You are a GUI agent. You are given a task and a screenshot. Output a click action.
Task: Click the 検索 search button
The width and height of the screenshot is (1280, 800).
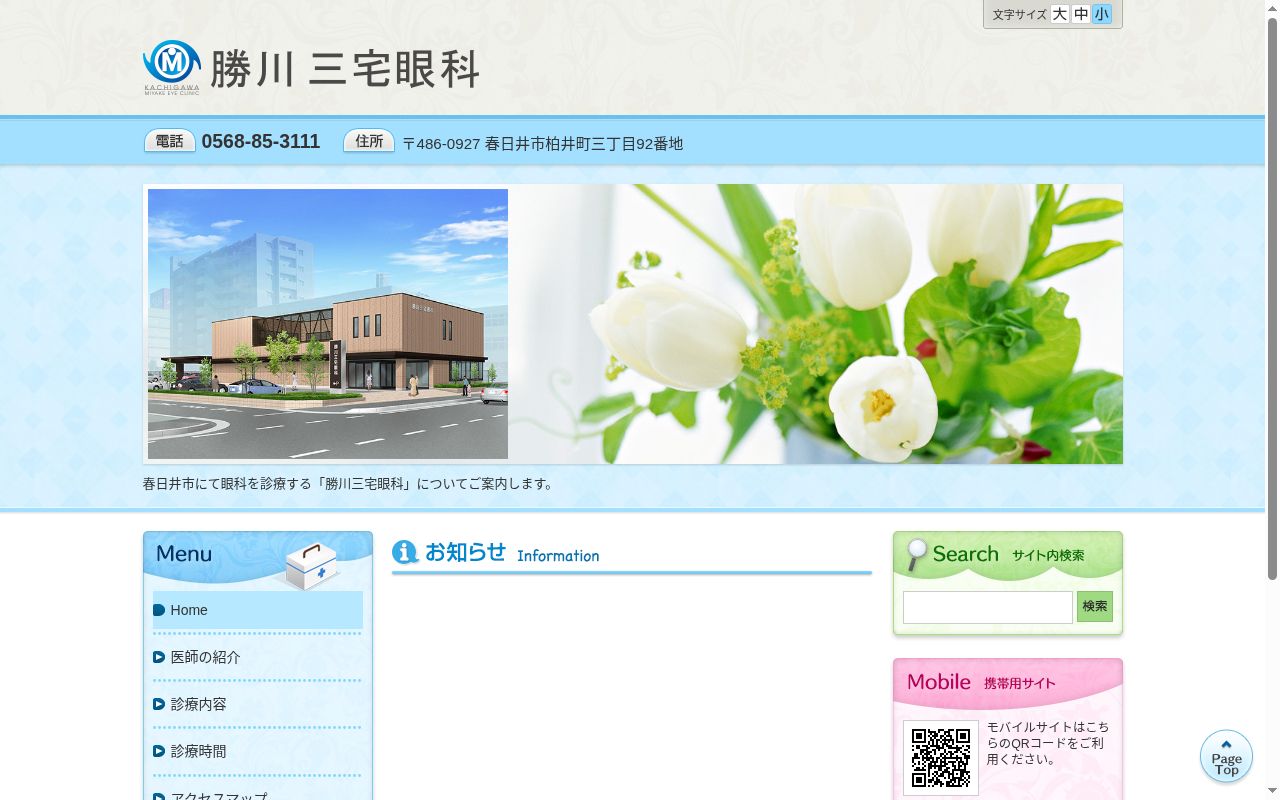[x=1095, y=607]
